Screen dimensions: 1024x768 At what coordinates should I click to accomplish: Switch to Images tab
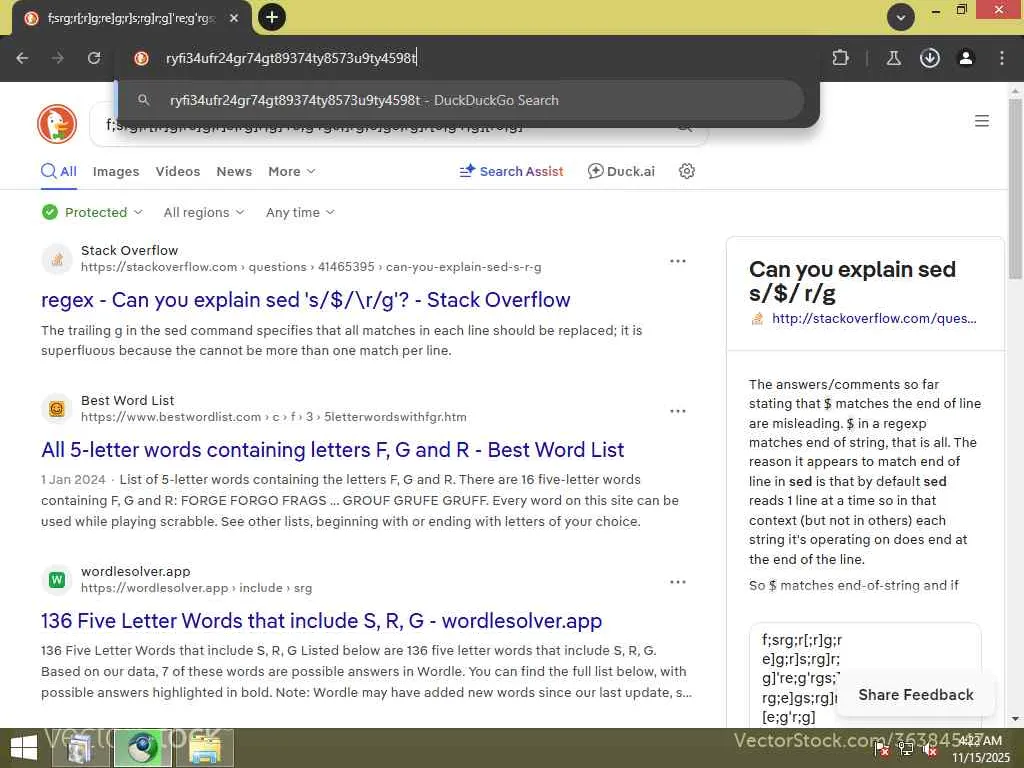pyautogui.click(x=116, y=172)
